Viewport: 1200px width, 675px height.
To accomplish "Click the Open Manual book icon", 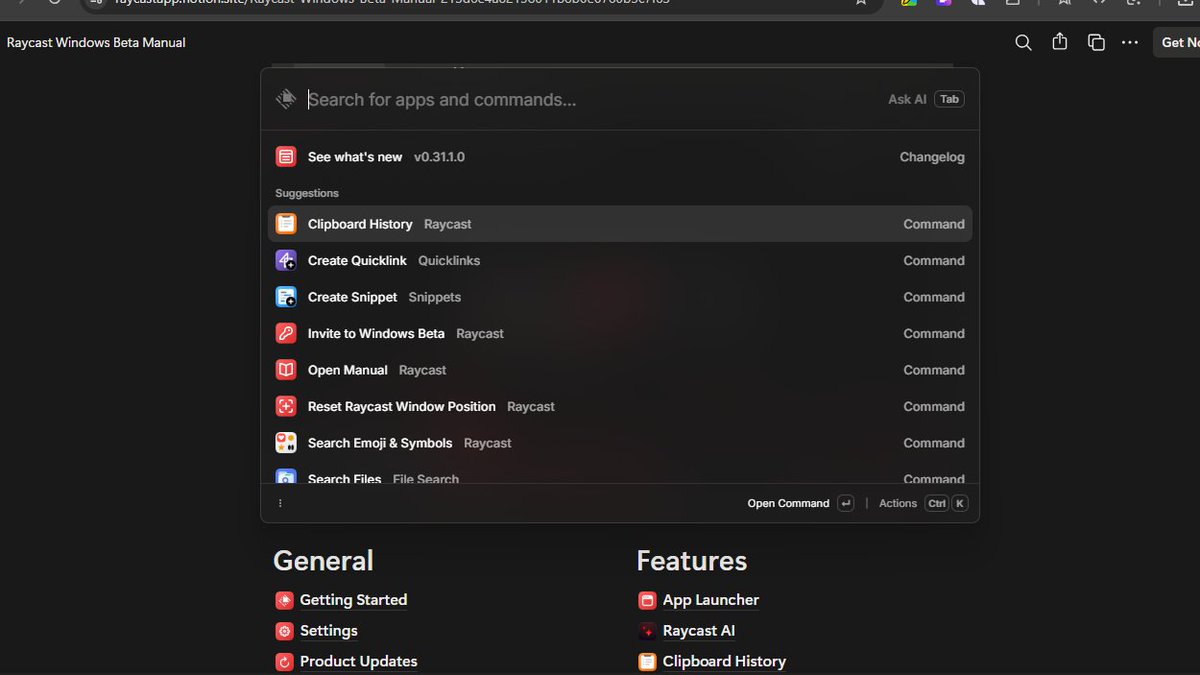I will click(x=286, y=370).
